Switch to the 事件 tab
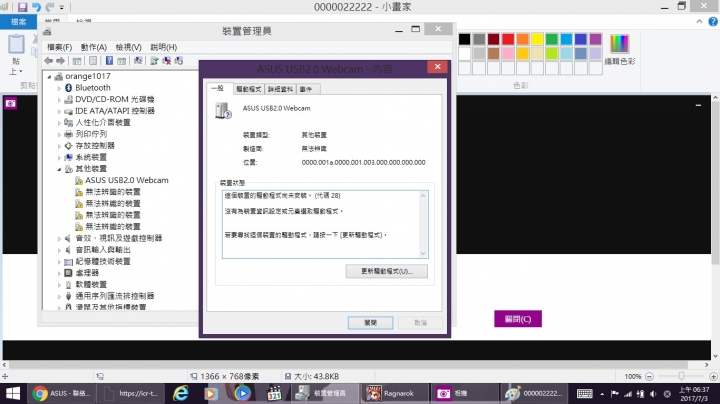Viewport: 720px width, 404px height. (307, 89)
